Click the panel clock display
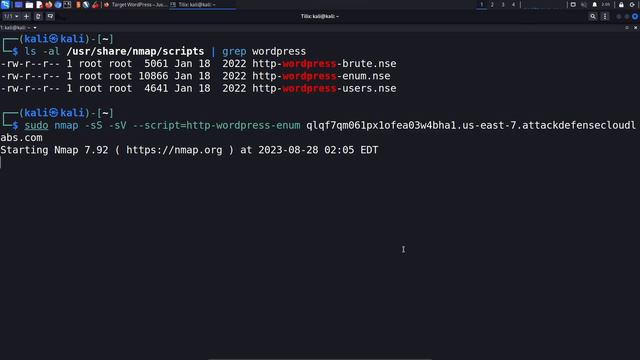 pos(606,4)
